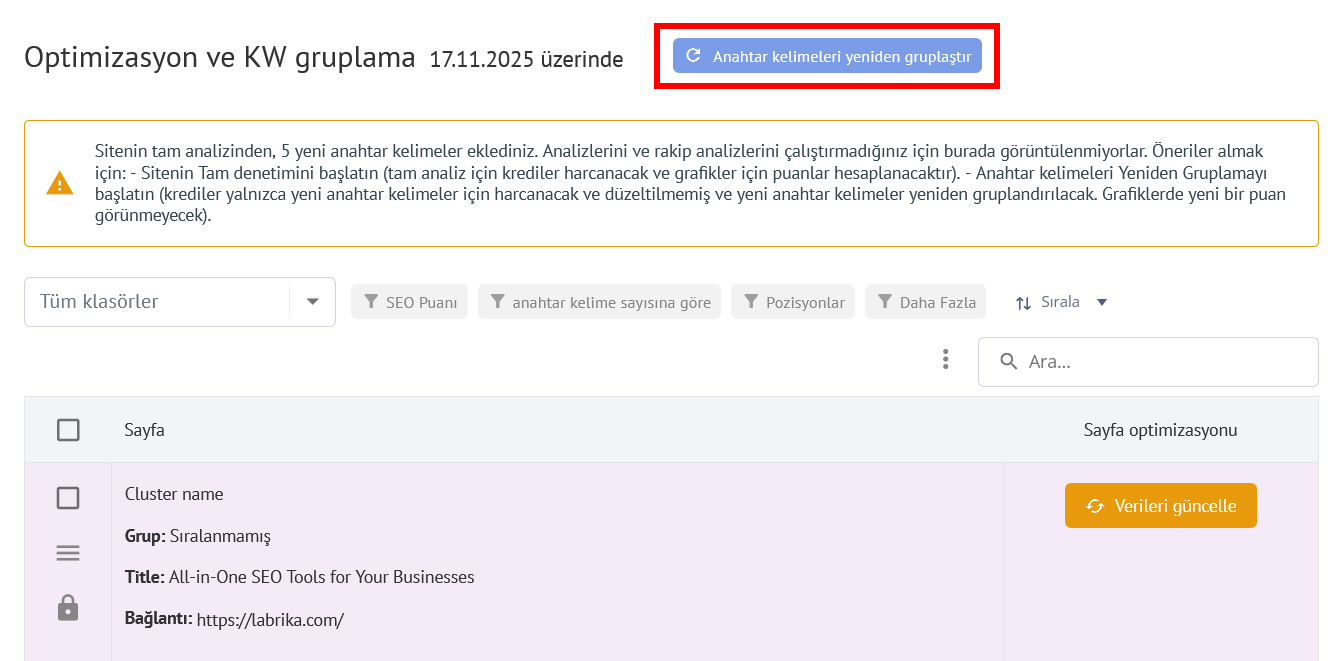Click the Anahtar kelimeleri yeniden gruplaştır button
1335x661 pixels.
click(x=826, y=56)
